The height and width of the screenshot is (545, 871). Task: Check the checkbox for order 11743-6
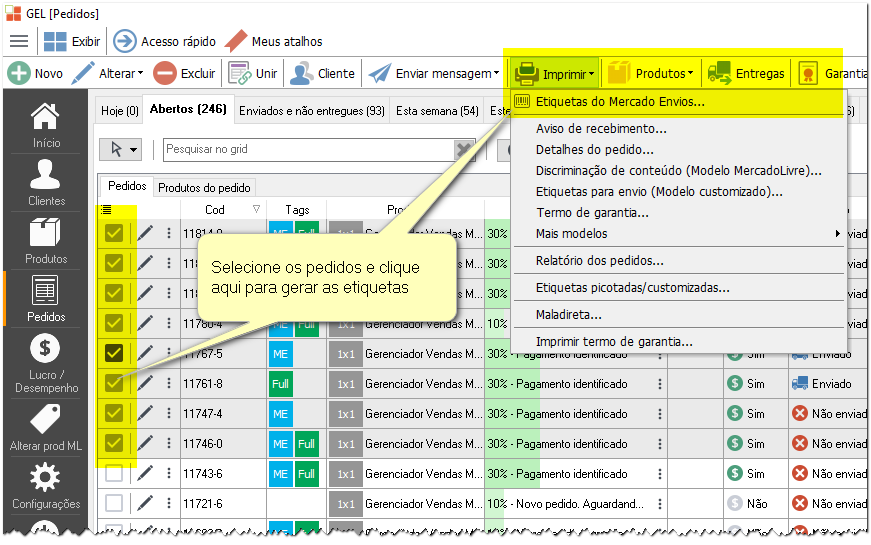coord(114,473)
